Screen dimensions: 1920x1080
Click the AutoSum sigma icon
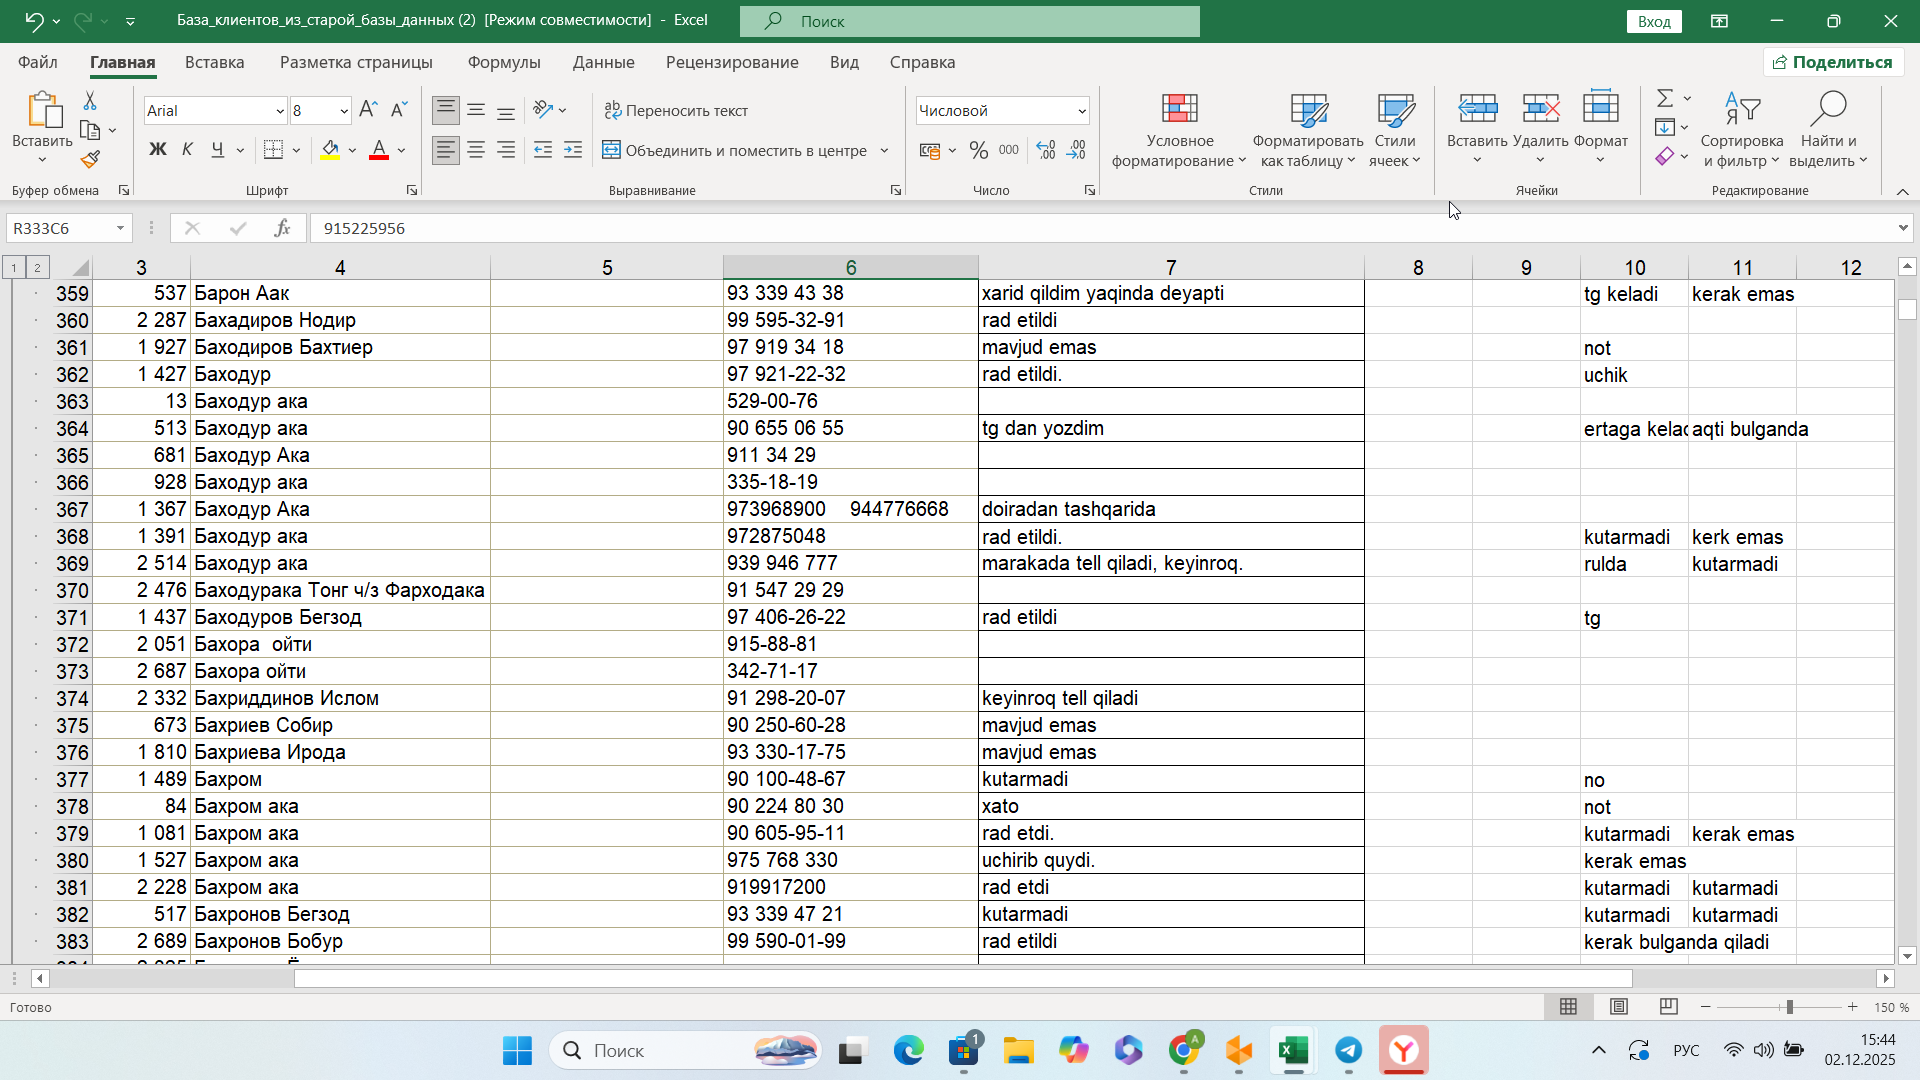click(x=1665, y=98)
